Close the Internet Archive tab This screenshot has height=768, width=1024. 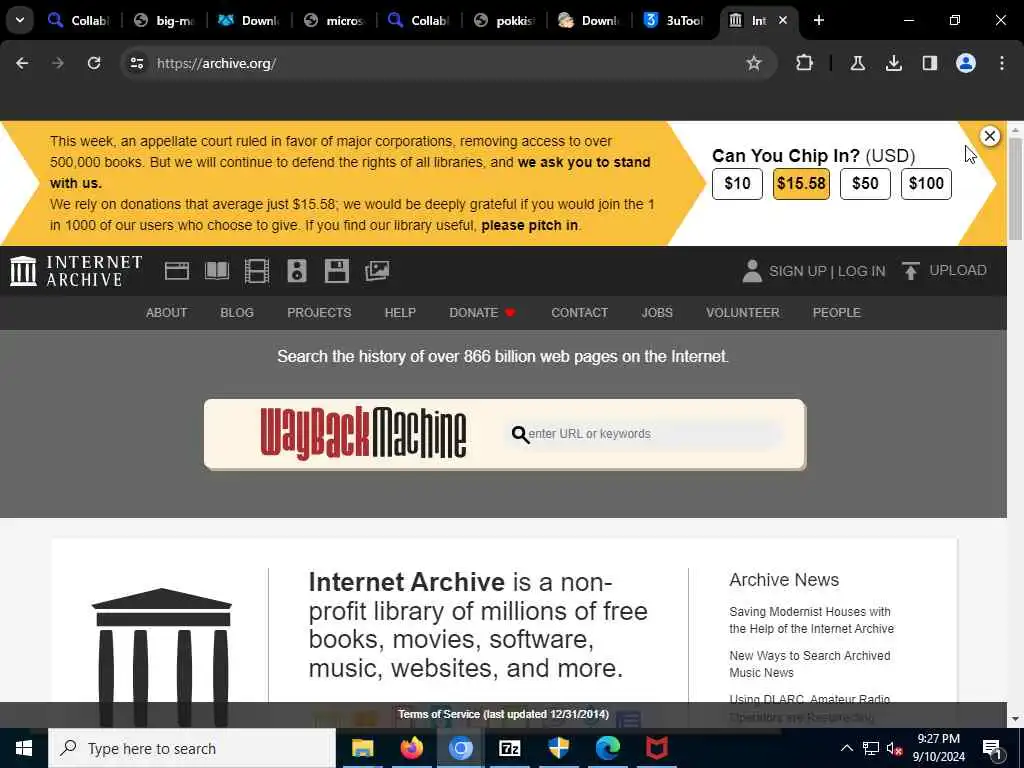pos(783,20)
